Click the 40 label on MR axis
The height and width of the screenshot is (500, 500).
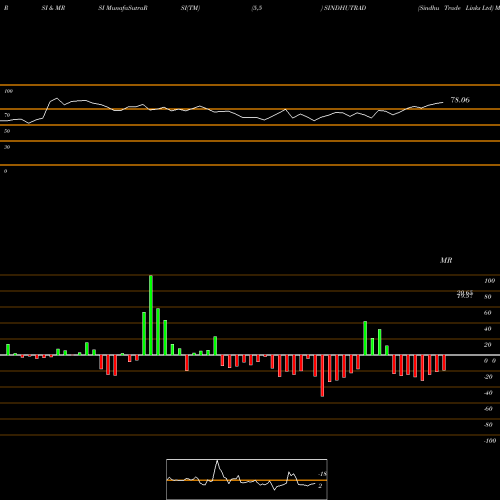pyautogui.click(x=488, y=329)
